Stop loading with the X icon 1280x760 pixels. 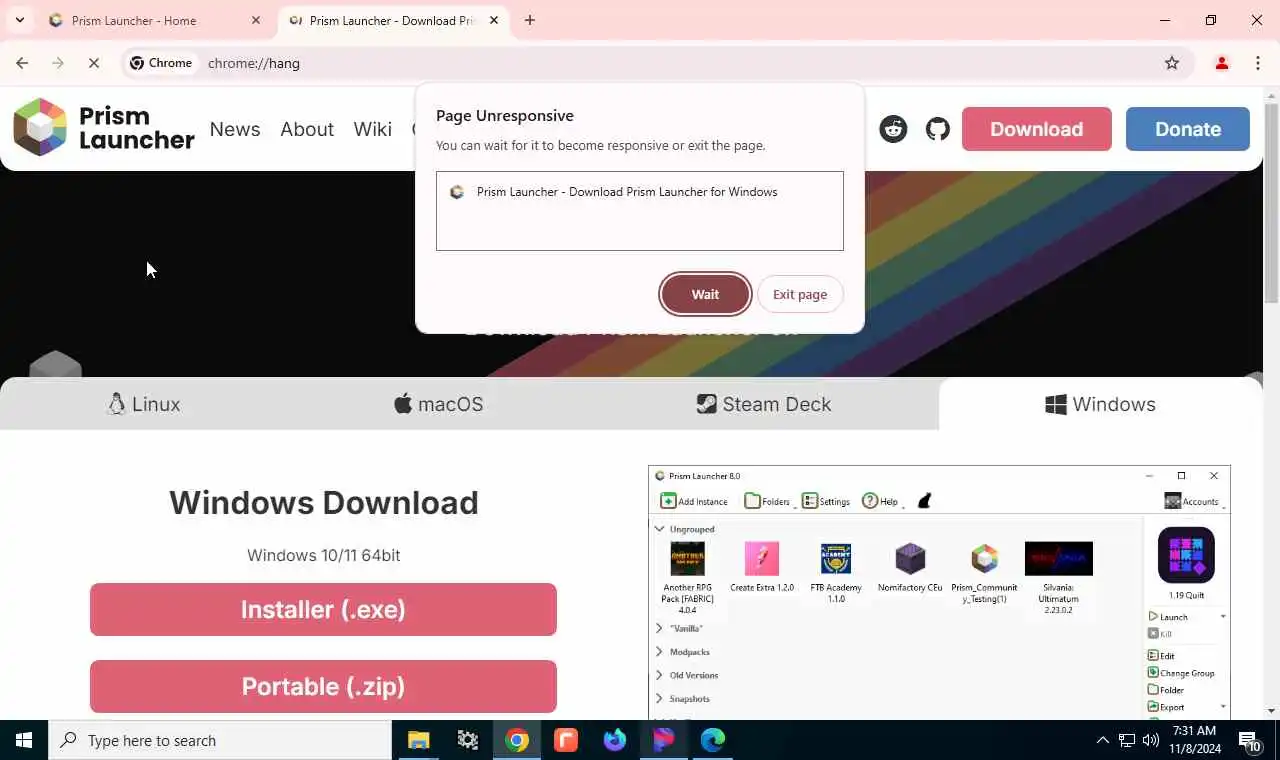coord(93,63)
